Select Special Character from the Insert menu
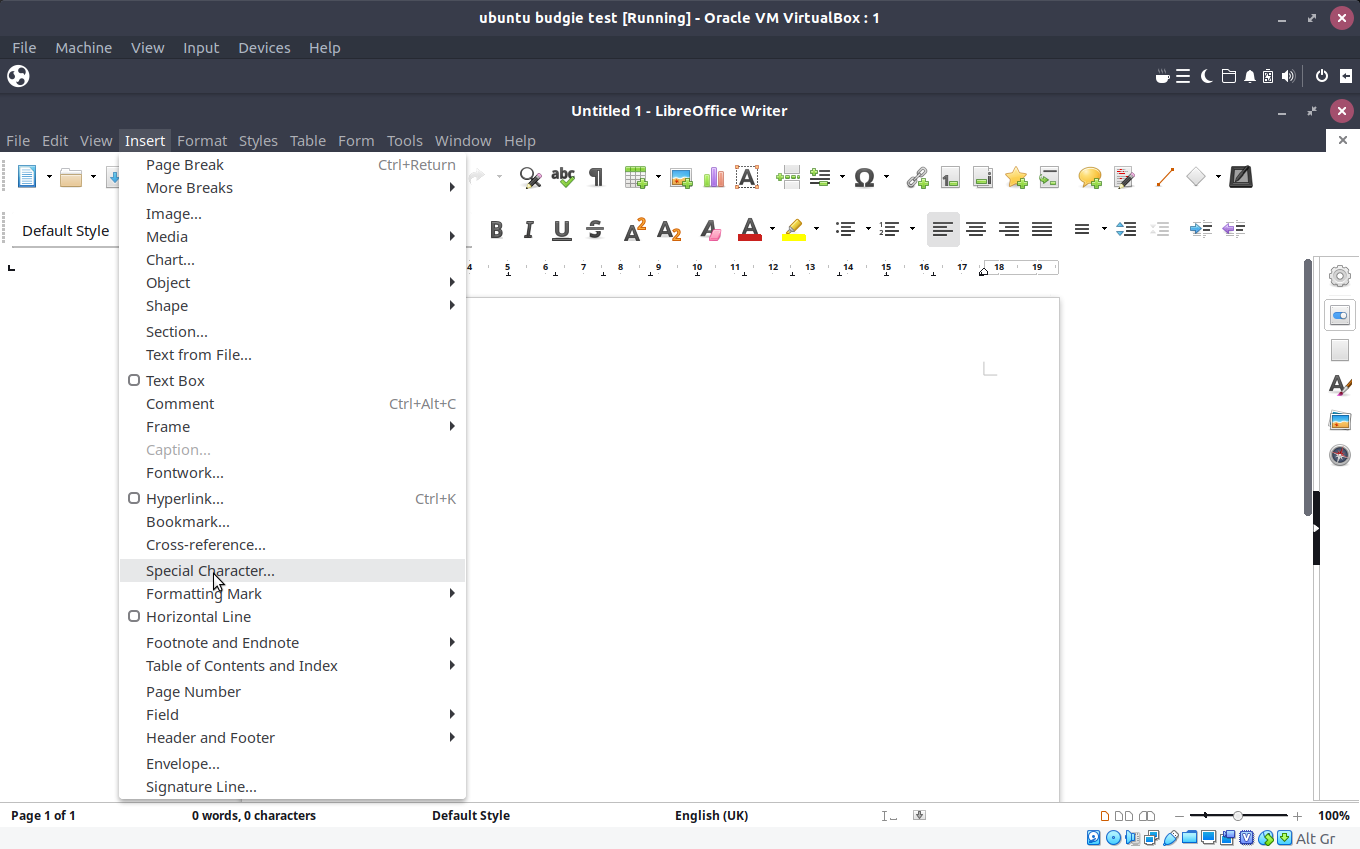 [x=210, y=570]
